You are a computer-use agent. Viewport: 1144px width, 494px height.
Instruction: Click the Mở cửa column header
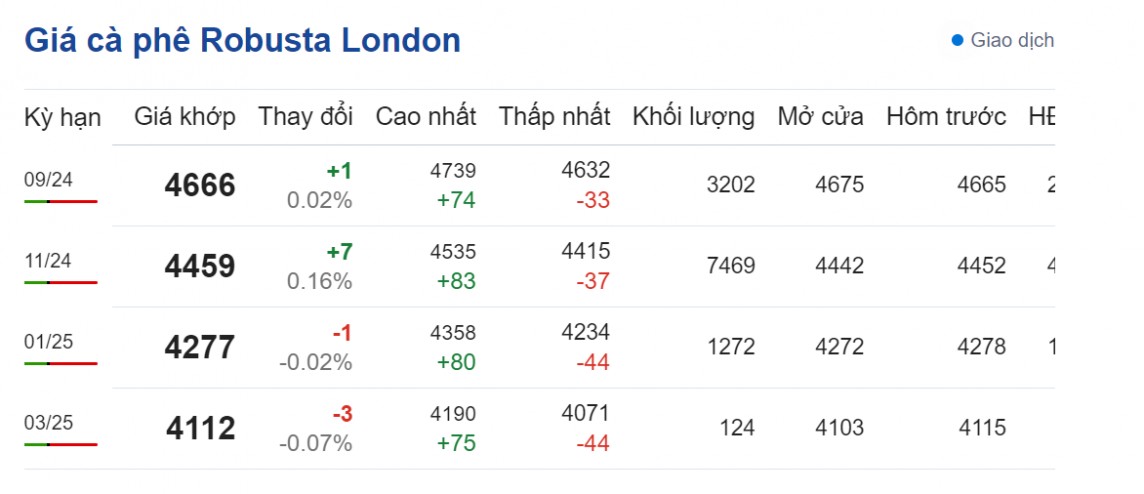[x=820, y=116]
